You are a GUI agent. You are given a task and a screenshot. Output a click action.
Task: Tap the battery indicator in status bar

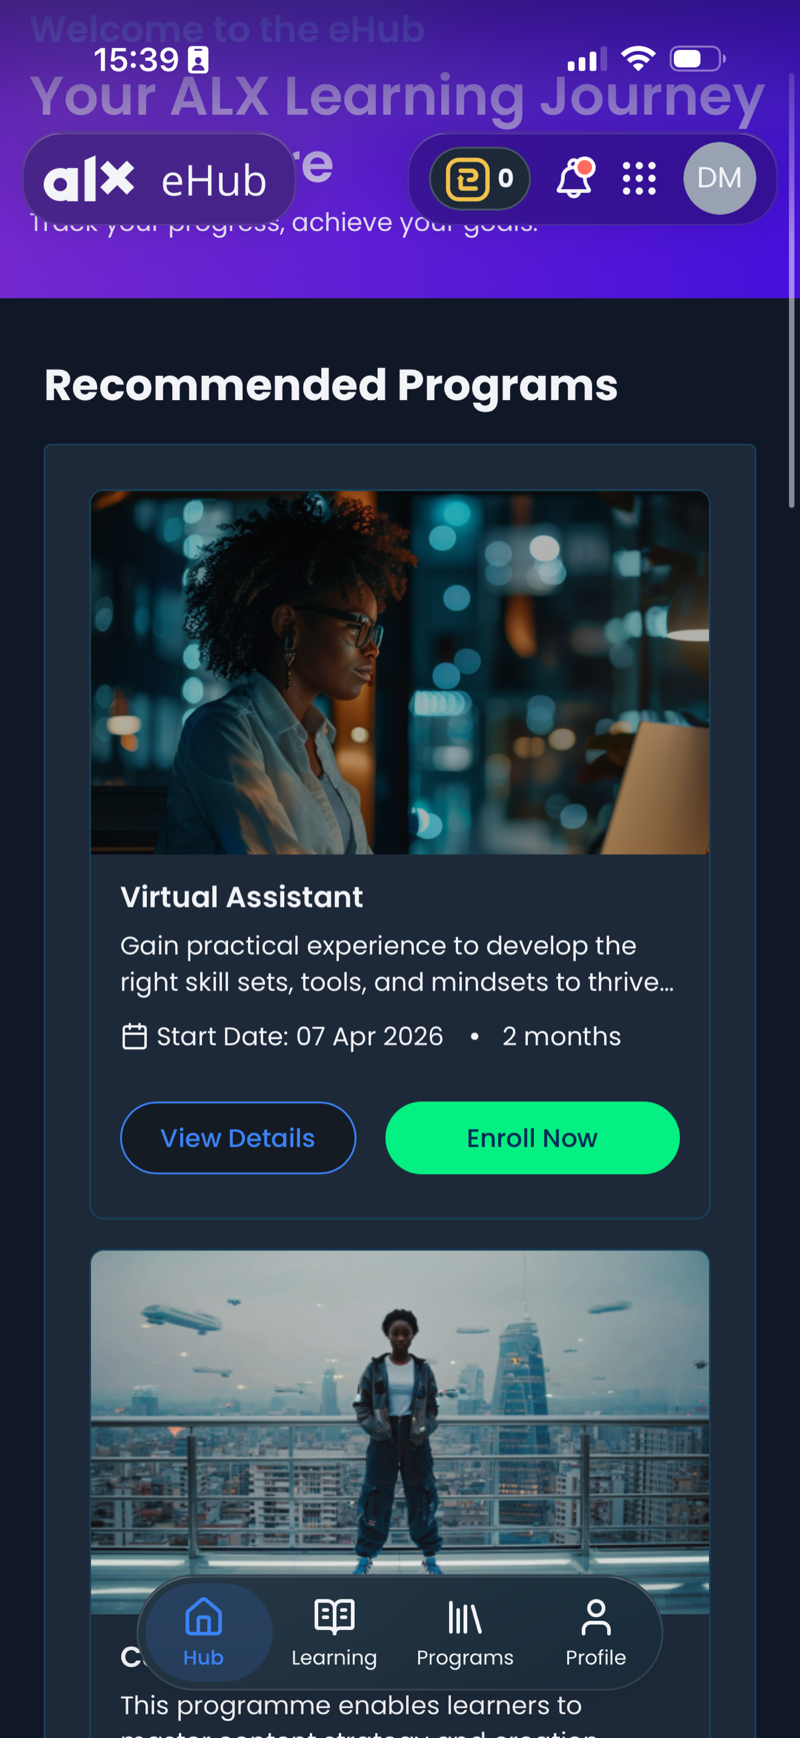697,59
